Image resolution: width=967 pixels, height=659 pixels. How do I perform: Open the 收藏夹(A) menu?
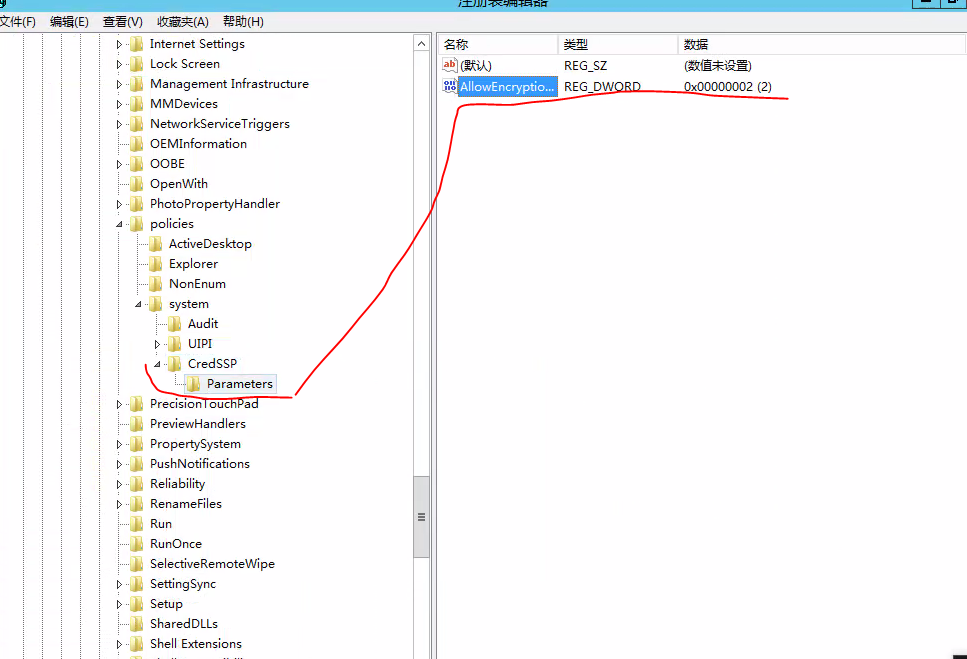click(183, 22)
